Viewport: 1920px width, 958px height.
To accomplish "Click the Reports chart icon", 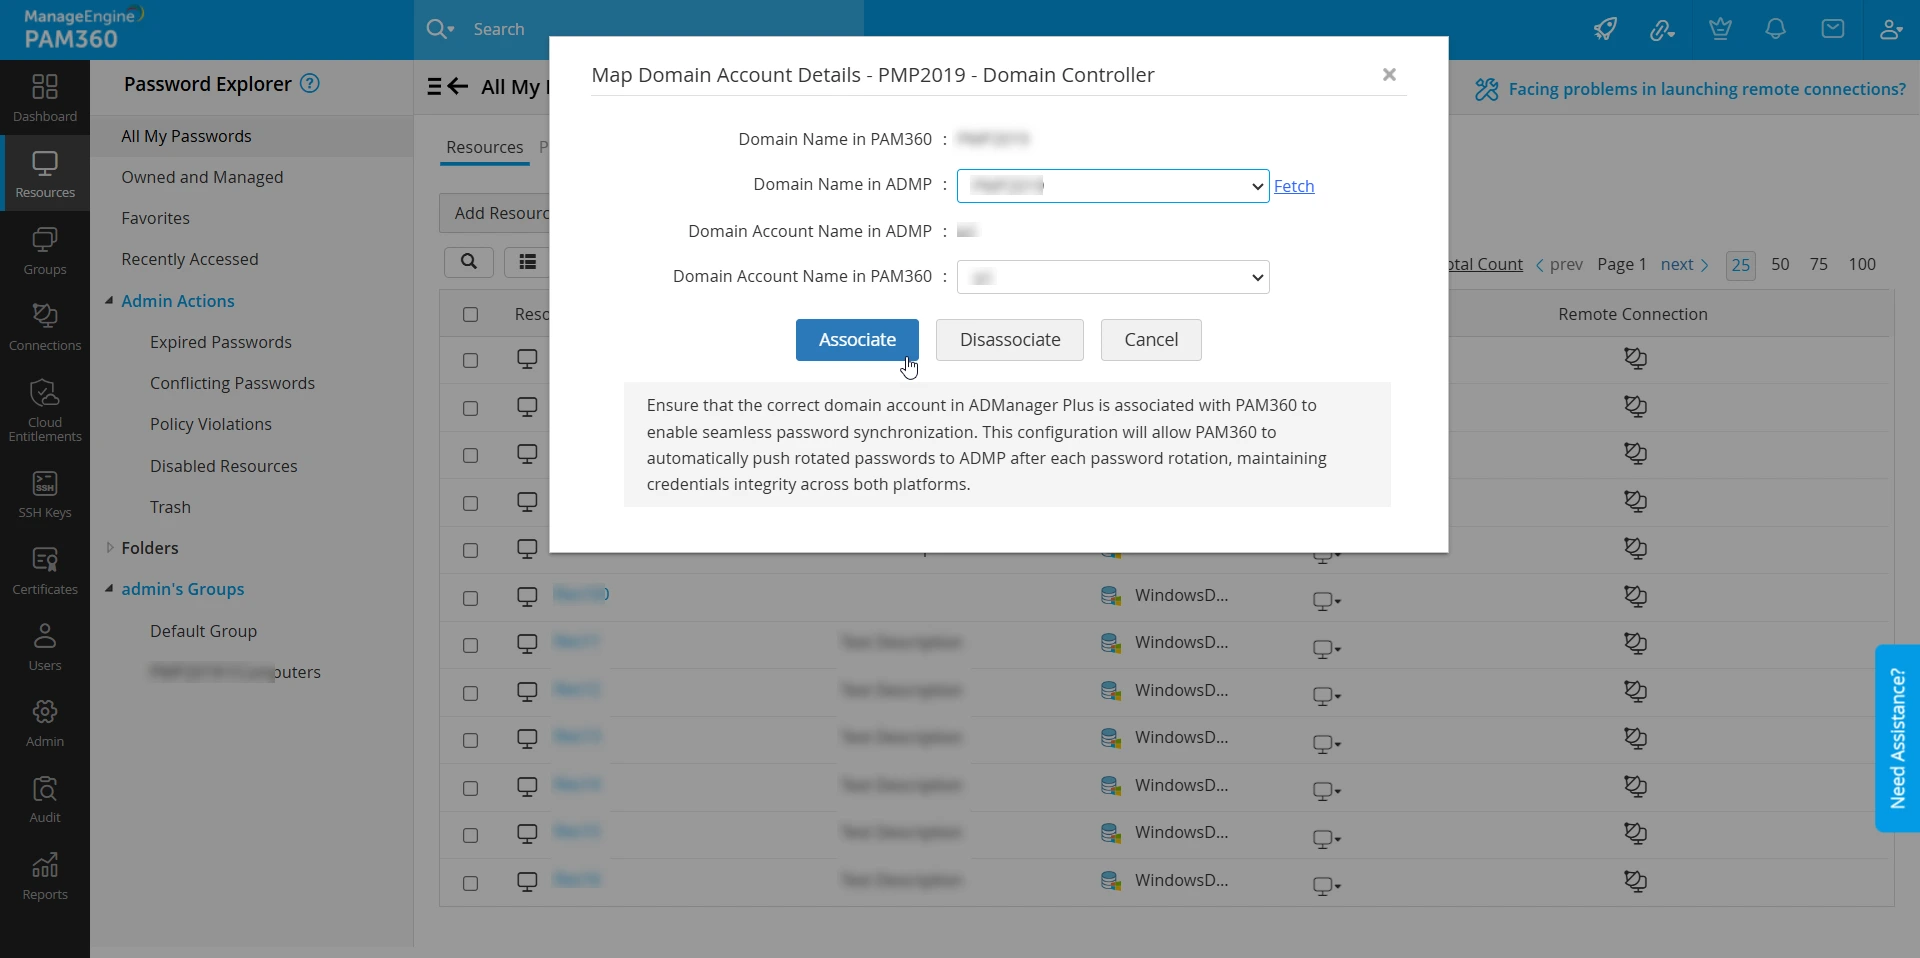I will click(45, 876).
